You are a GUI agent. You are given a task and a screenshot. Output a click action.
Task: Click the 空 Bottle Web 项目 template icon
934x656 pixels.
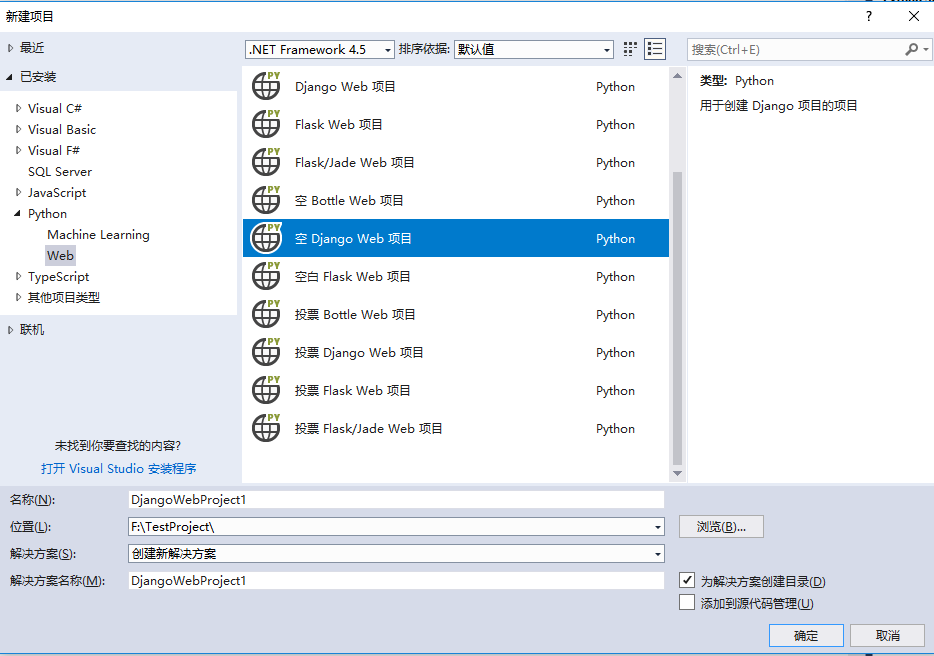tap(266, 200)
